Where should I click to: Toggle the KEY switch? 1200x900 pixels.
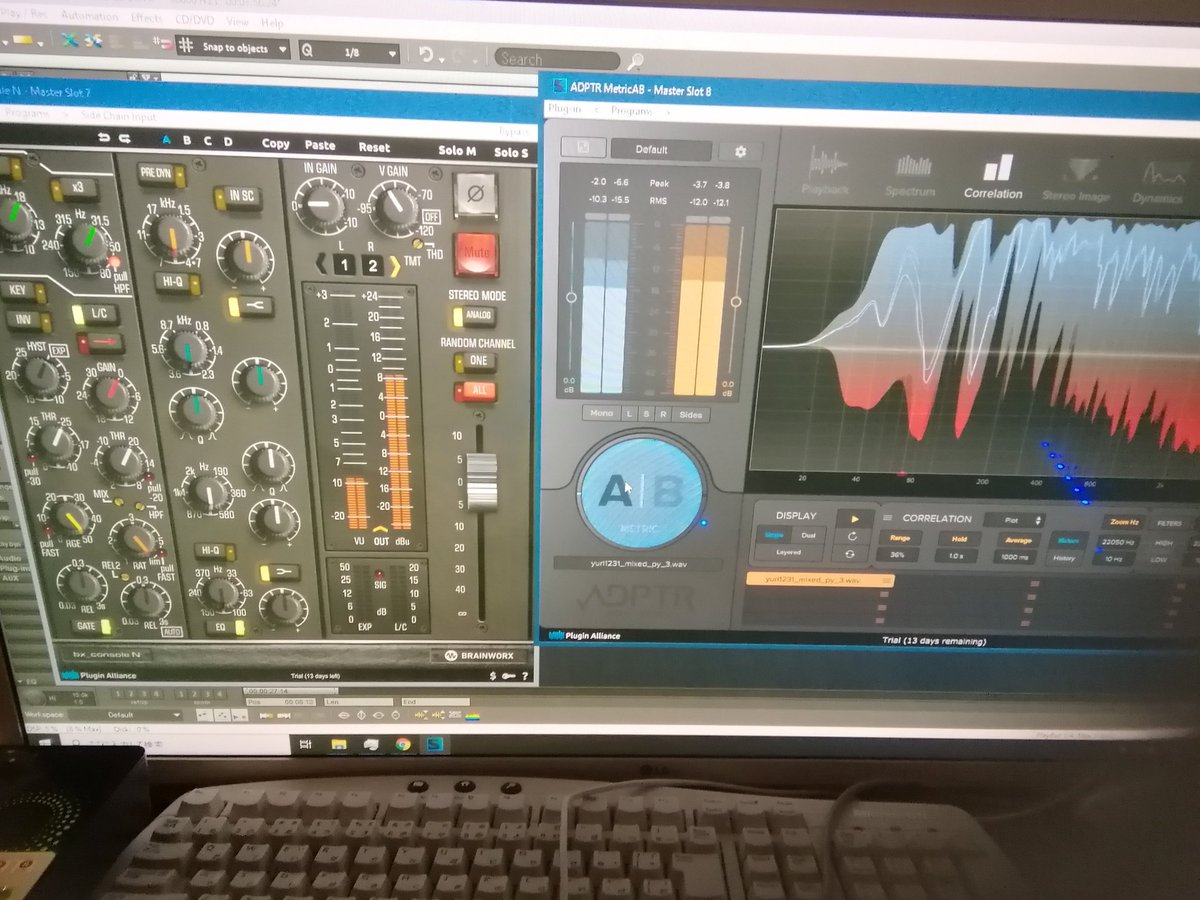pos(24,293)
